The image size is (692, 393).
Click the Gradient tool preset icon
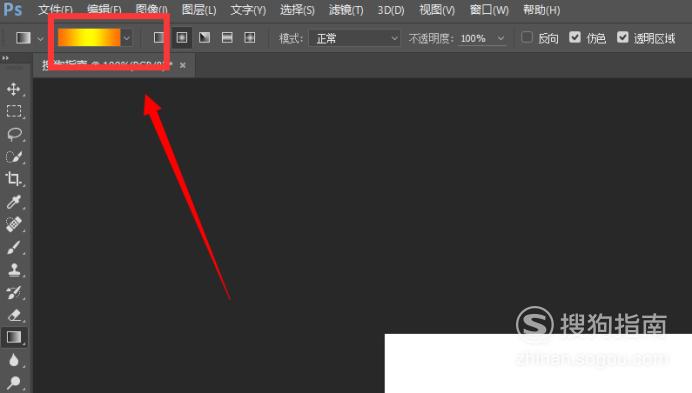[x=23, y=38]
